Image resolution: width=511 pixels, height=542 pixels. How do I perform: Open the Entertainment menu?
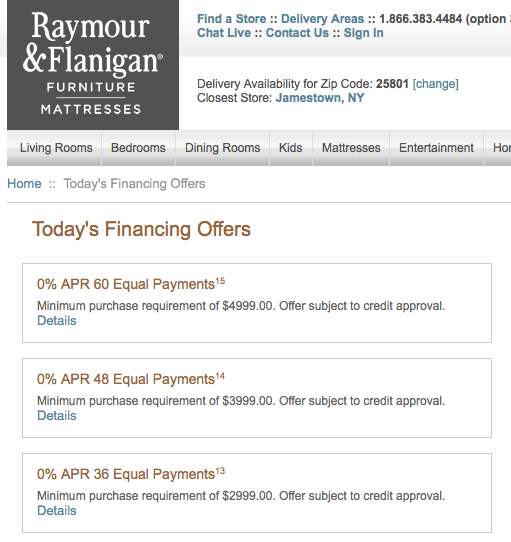pos(436,148)
